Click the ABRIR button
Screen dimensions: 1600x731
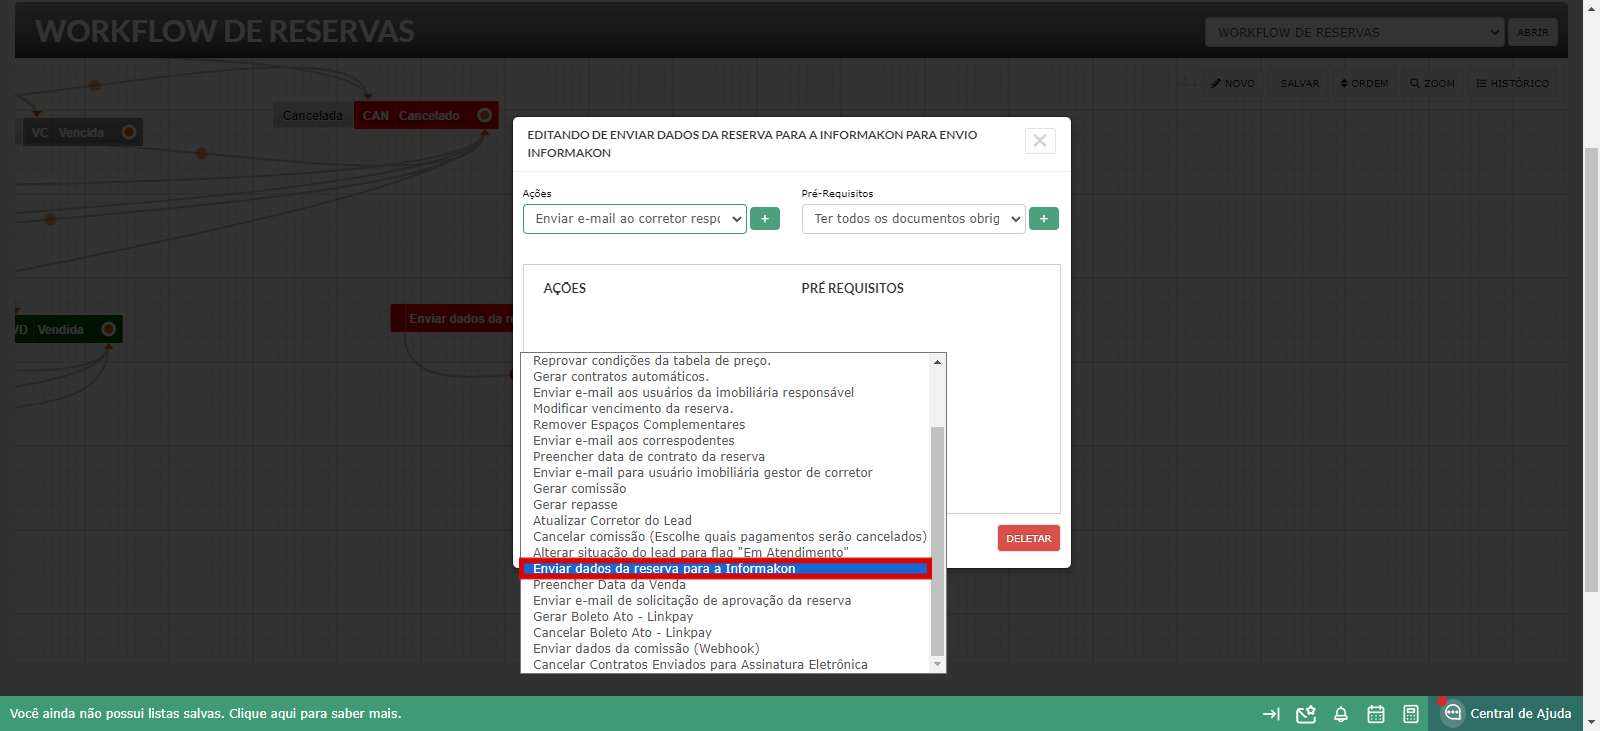[x=1532, y=32]
